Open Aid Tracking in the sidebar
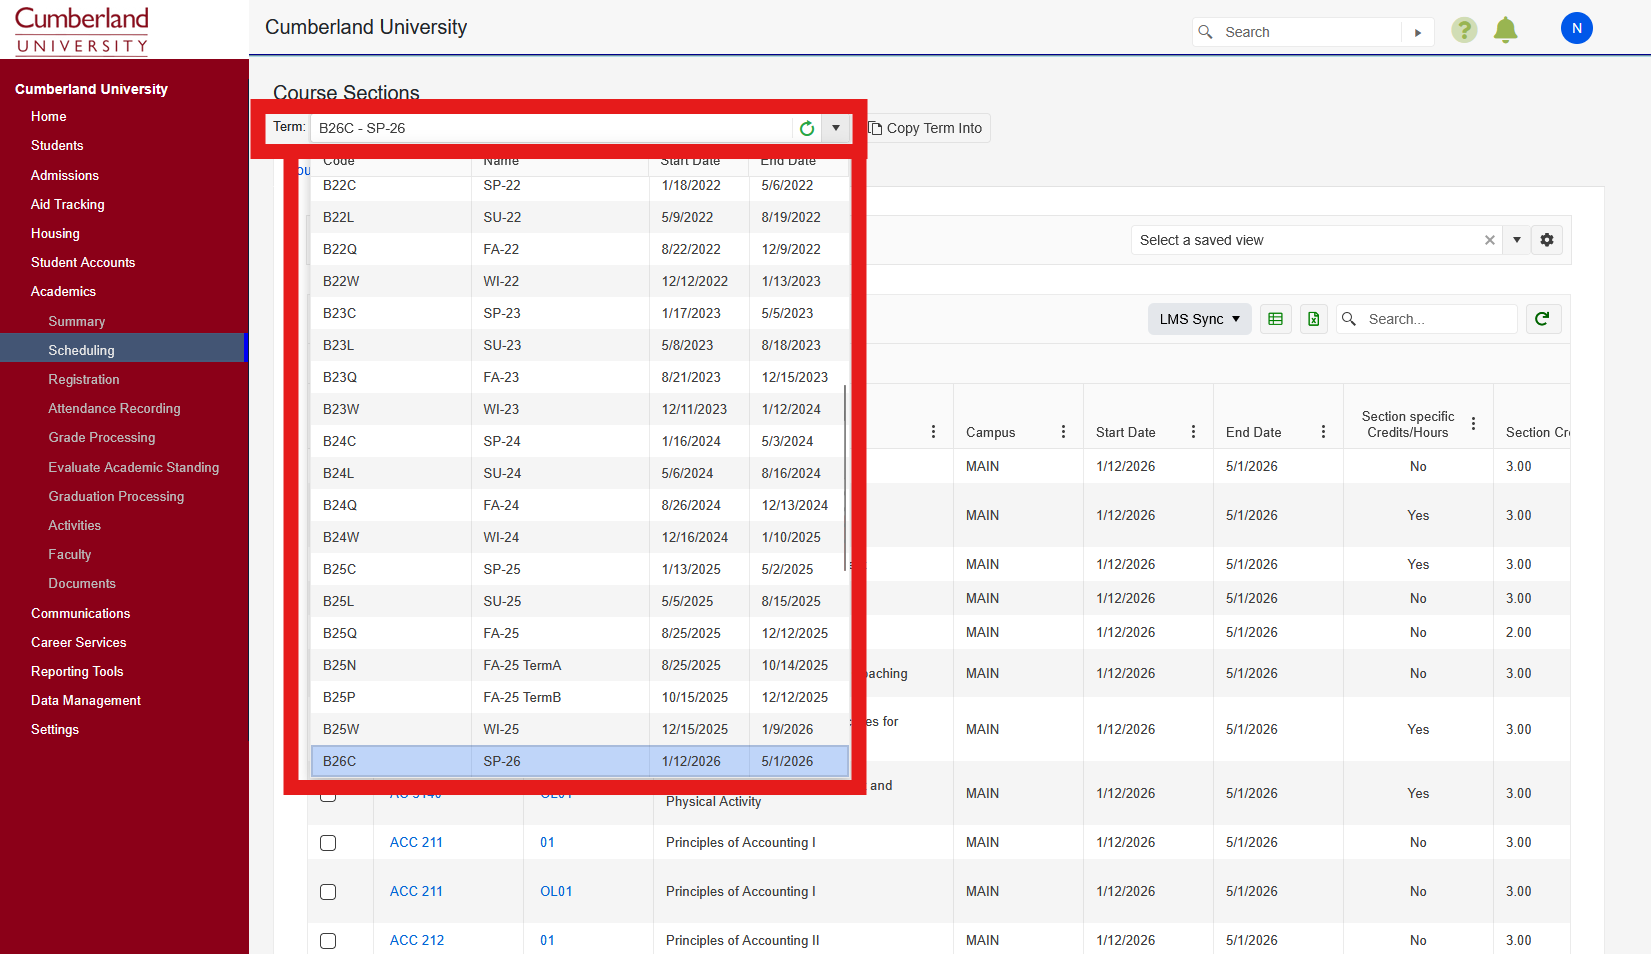 click(68, 204)
